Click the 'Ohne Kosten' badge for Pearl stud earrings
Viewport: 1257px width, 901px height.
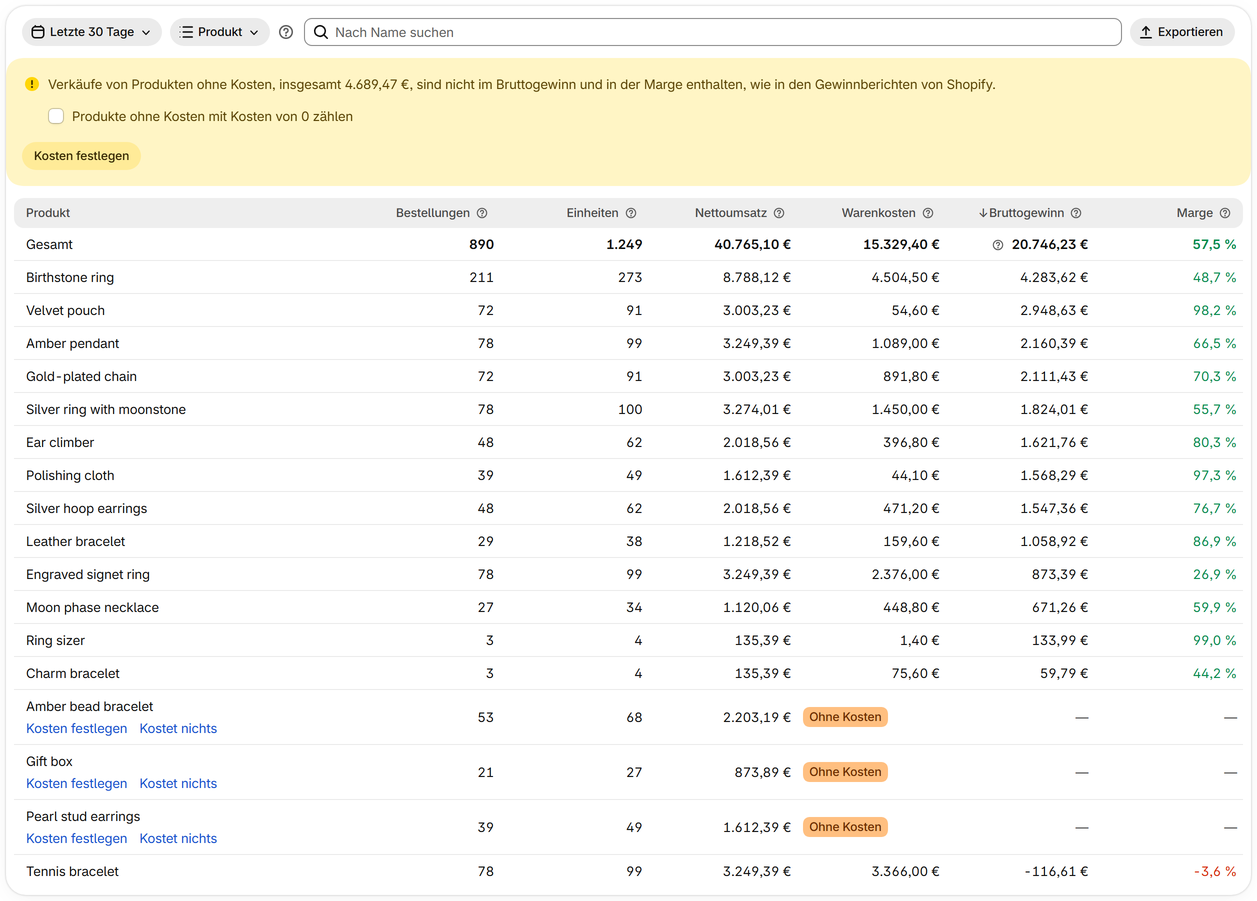[x=845, y=827]
